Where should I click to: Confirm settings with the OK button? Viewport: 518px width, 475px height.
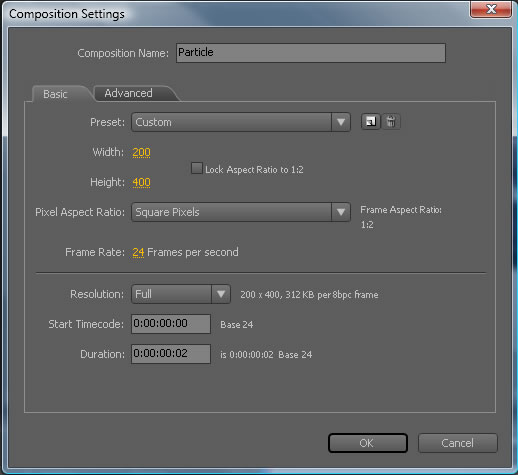tap(368, 443)
